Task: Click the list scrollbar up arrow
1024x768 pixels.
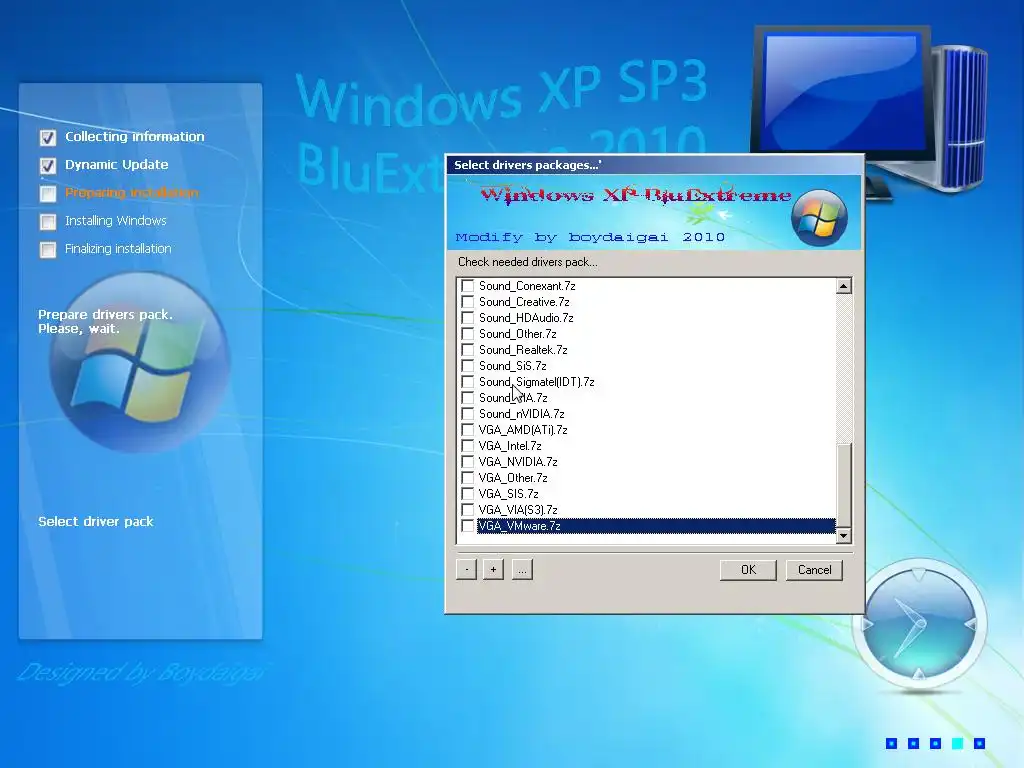Action: 844,286
